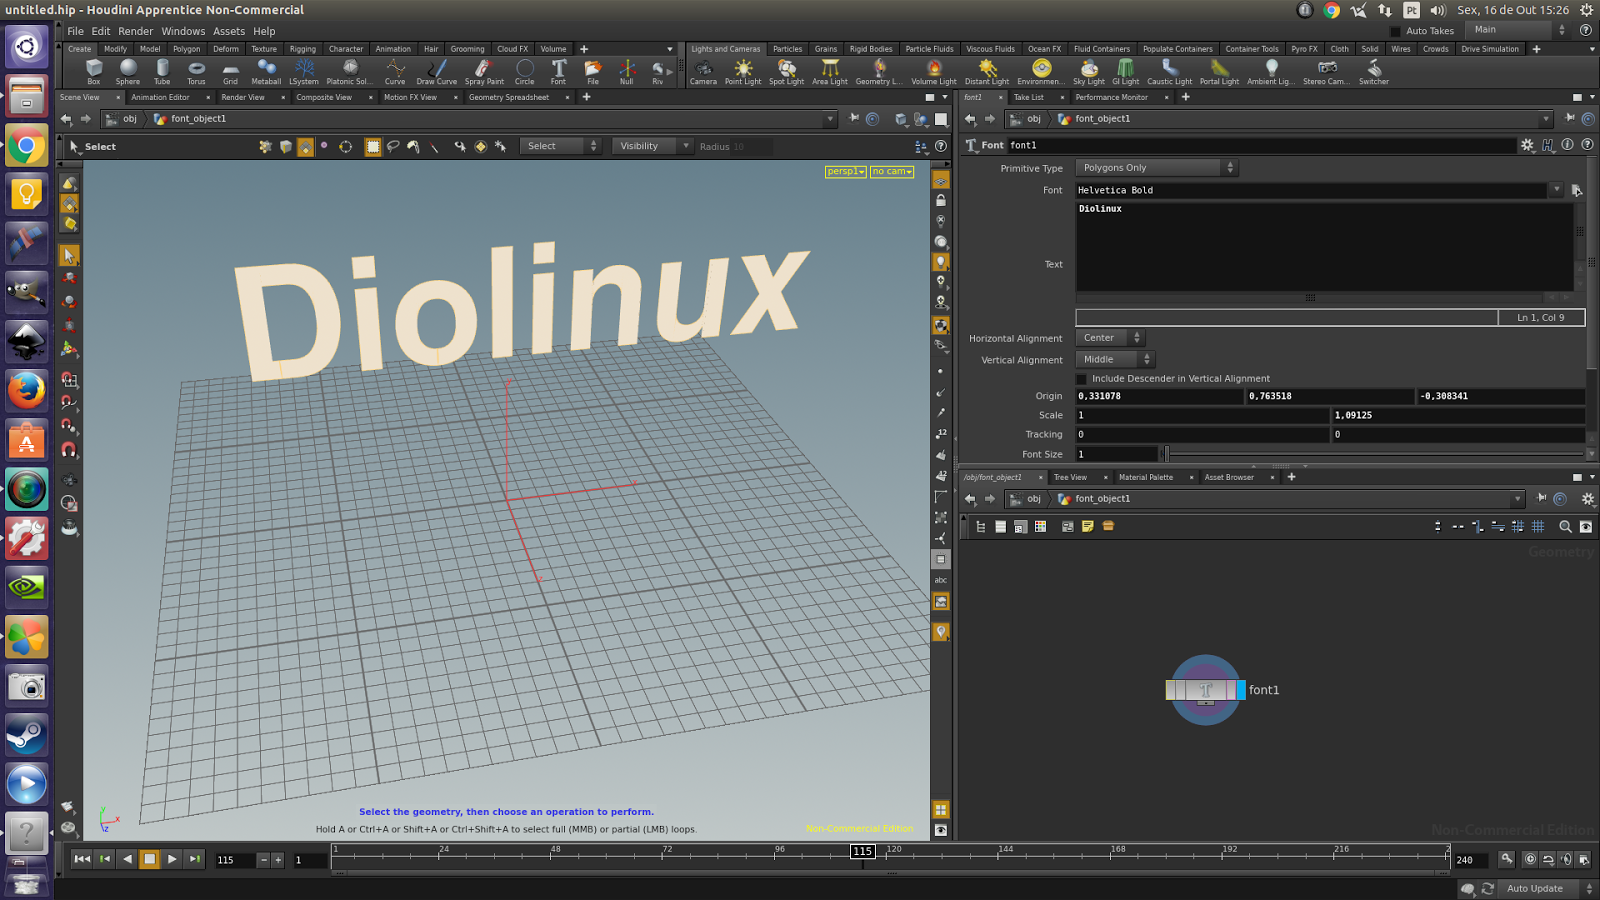Click the Switcher shelf tool

pyautogui.click(x=1374, y=71)
